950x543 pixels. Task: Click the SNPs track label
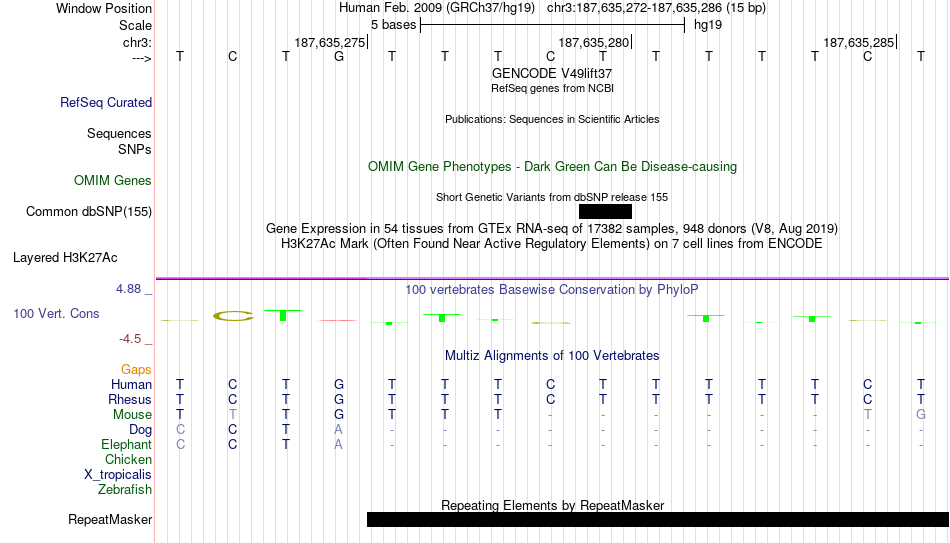pos(135,149)
